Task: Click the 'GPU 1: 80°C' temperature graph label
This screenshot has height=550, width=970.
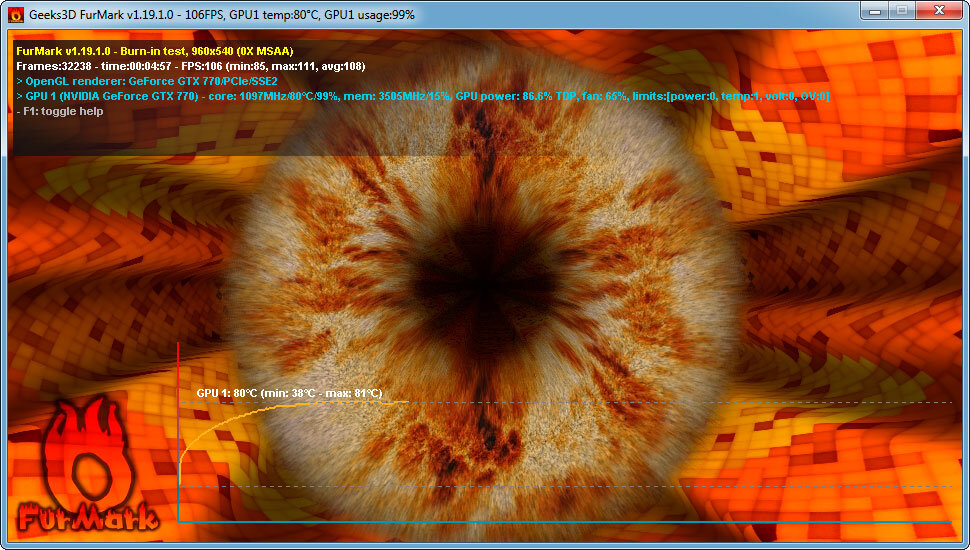Action: pyautogui.click(x=290, y=393)
